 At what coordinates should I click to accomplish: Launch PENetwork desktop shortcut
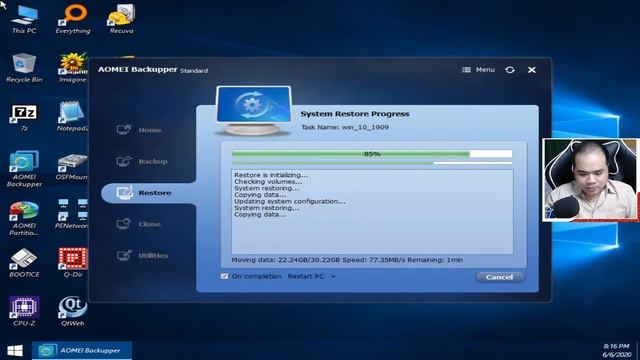click(72, 214)
